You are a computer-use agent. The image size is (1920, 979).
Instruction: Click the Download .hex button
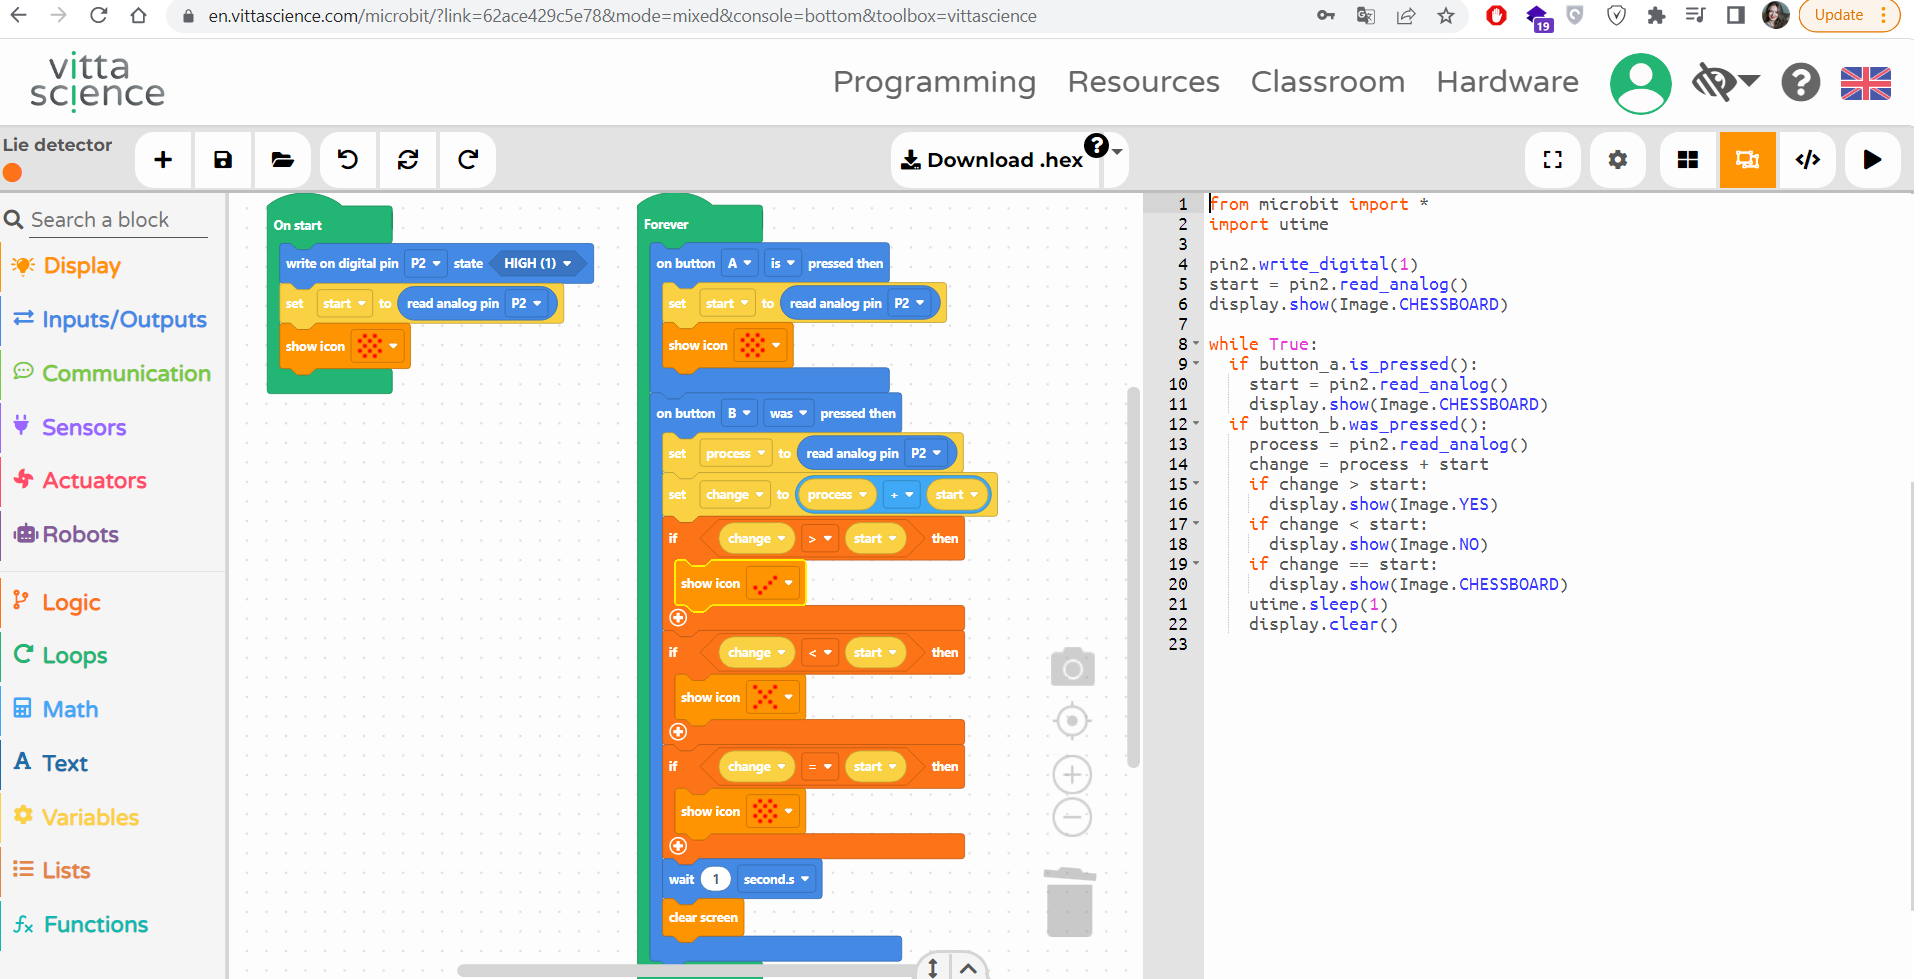click(x=993, y=160)
